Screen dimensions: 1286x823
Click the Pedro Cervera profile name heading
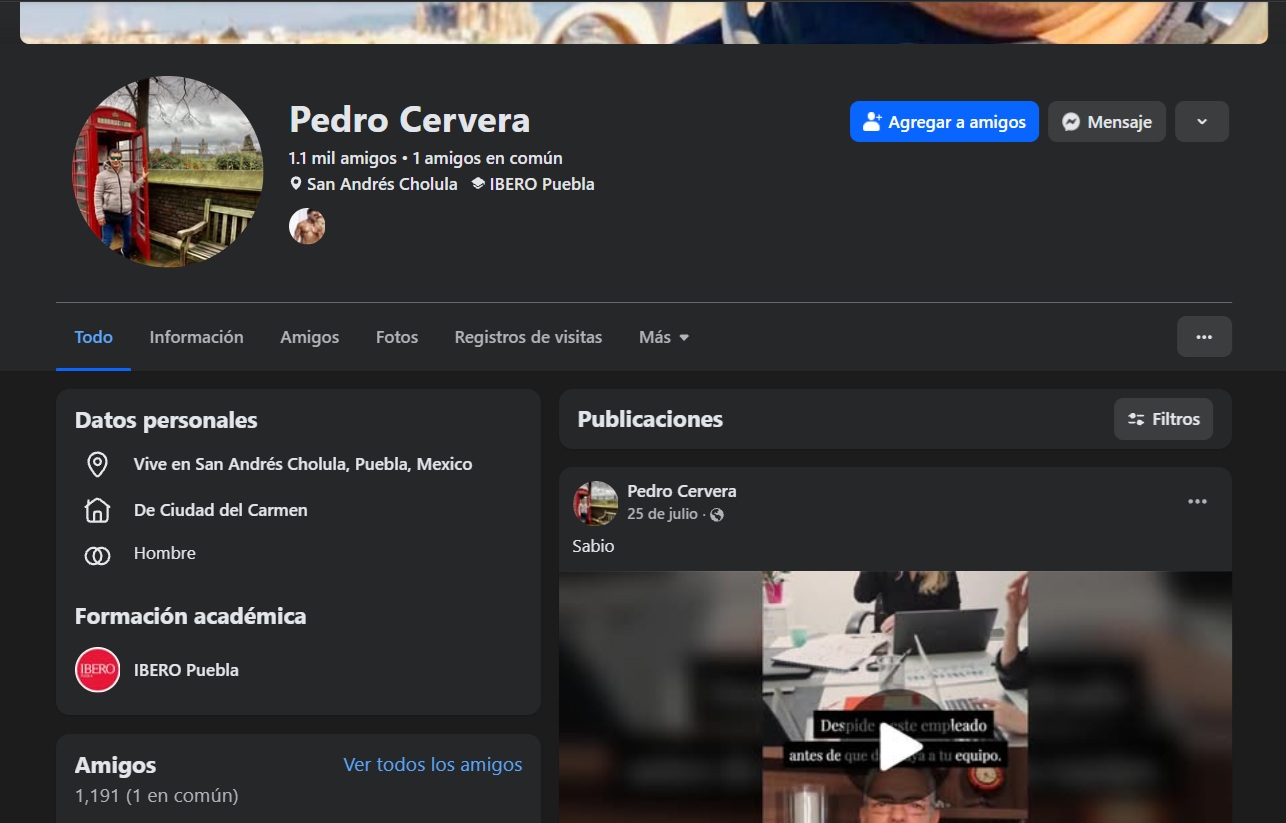point(410,120)
